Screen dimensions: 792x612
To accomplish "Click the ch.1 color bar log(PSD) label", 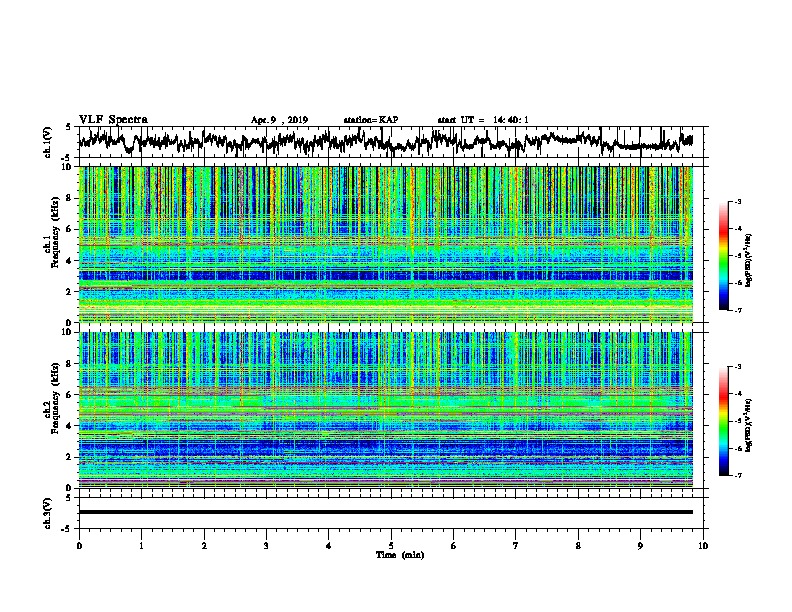I will pos(749,260).
